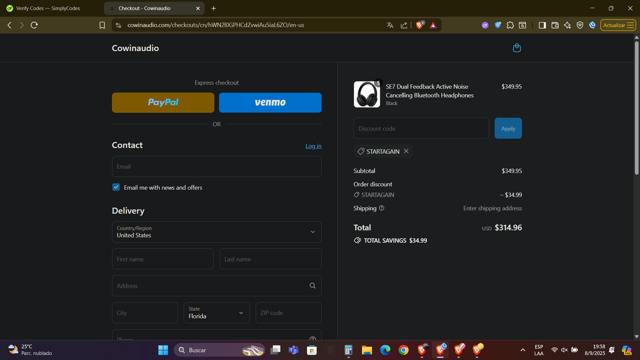
Task: Open the Brave VPN shield icon
Action: (580, 25)
